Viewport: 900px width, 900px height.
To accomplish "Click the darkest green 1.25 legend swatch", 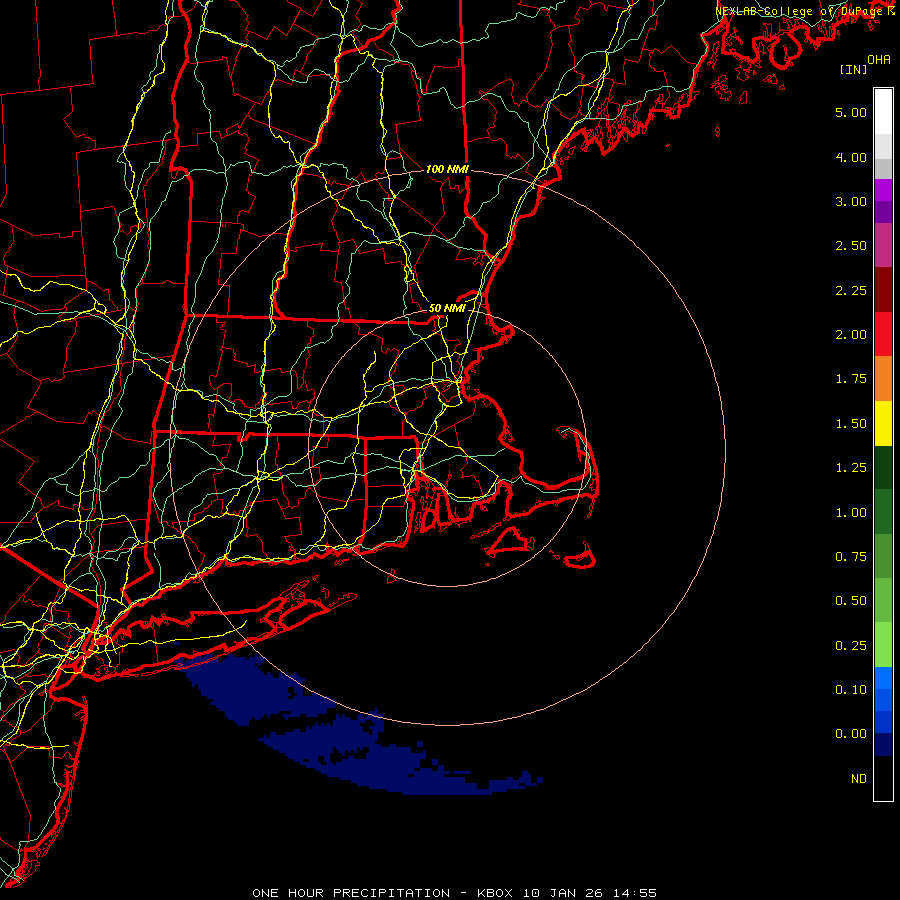I will [x=883, y=467].
